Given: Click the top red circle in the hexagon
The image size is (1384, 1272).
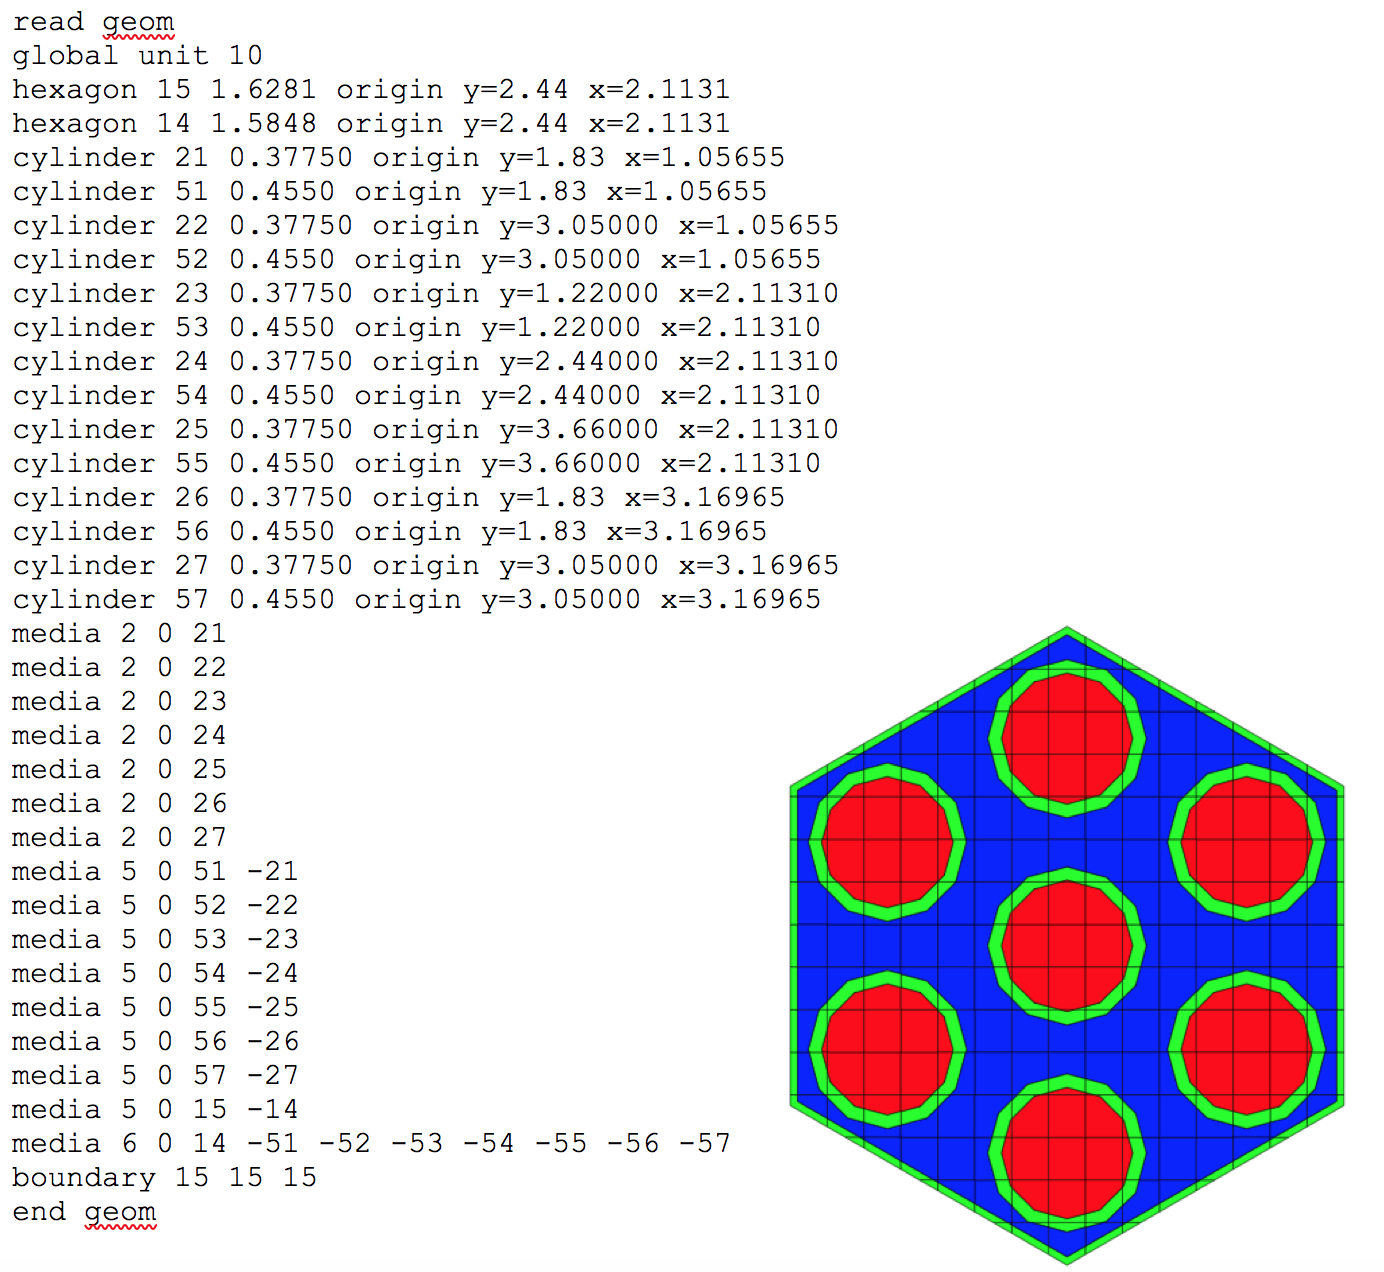Looking at the screenshot, I should 1067,739.
